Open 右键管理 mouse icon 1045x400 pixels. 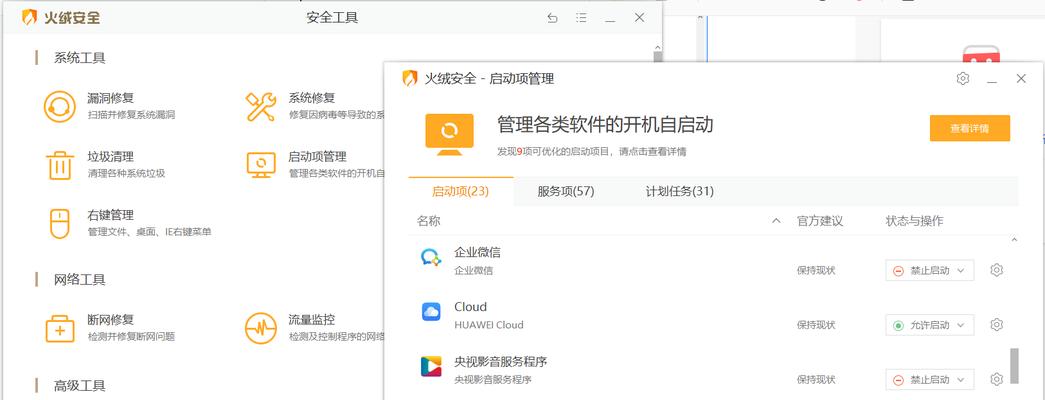60,223
